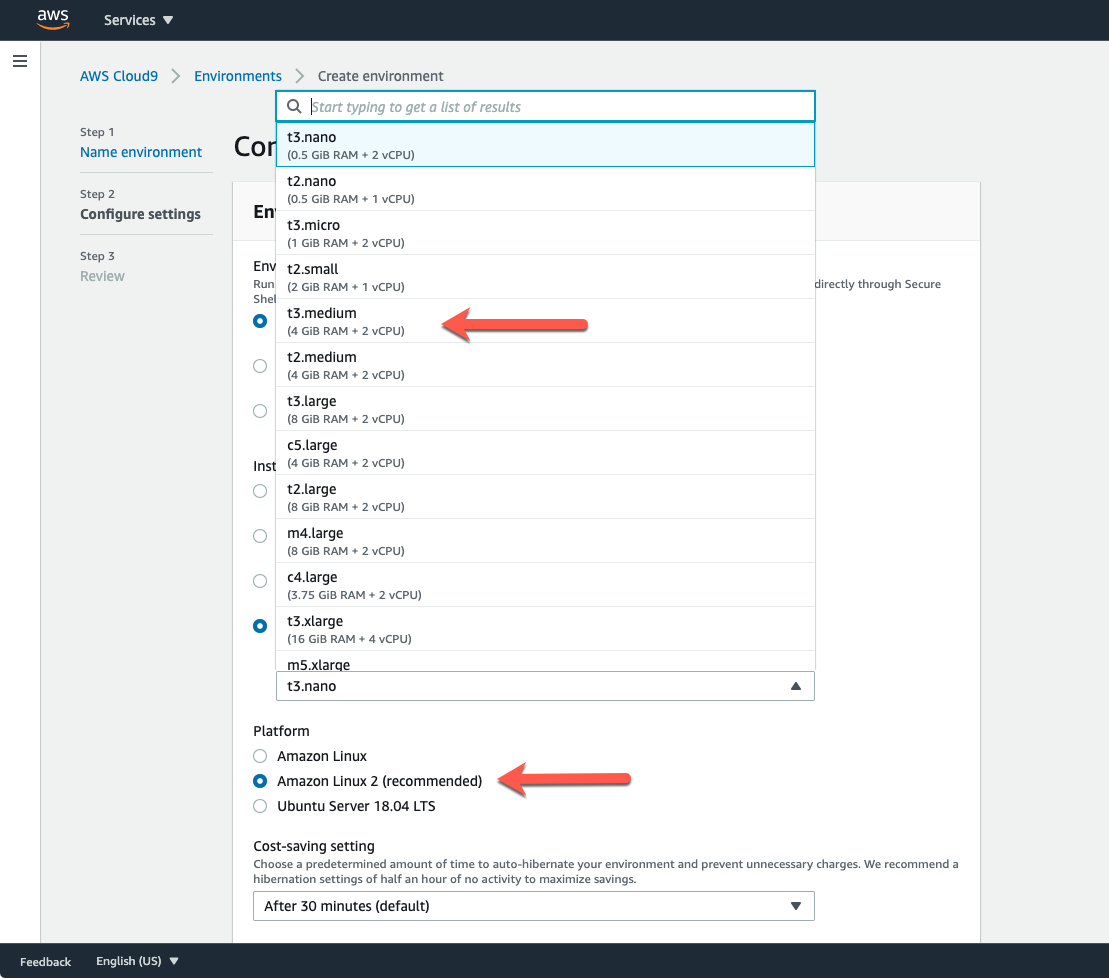
Task: Focus the instance type search field
Action: pyautogui.click(x=545, y=107)
